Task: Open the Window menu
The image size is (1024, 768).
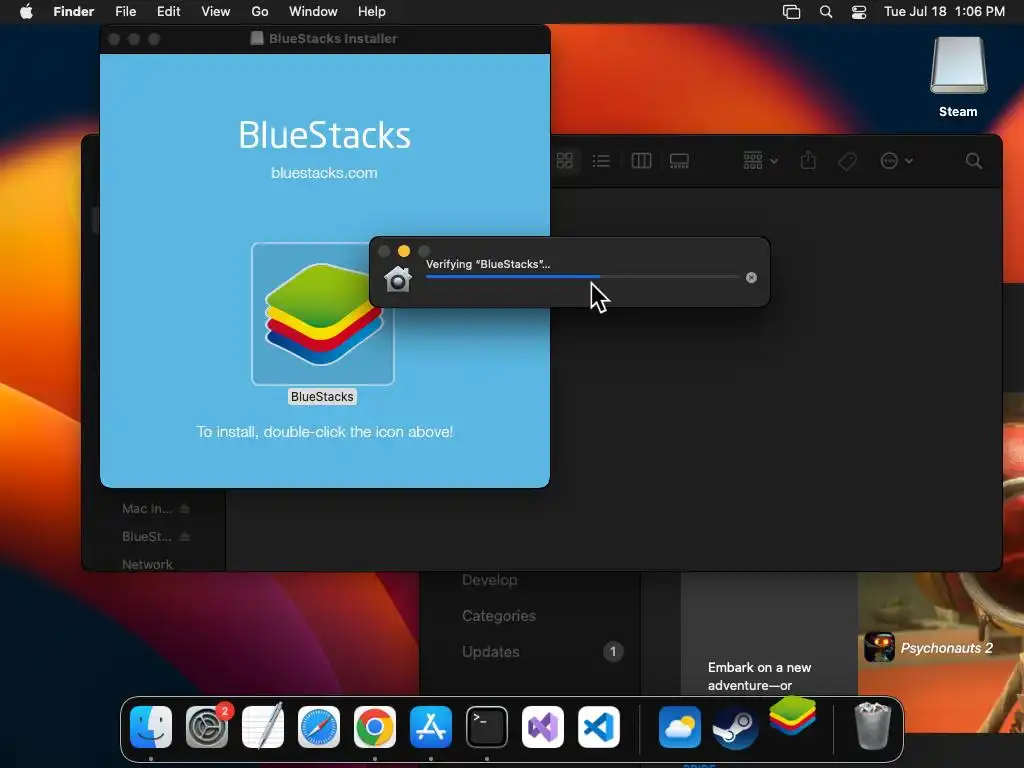Action: pyautogui.click(x=313, y=12)
